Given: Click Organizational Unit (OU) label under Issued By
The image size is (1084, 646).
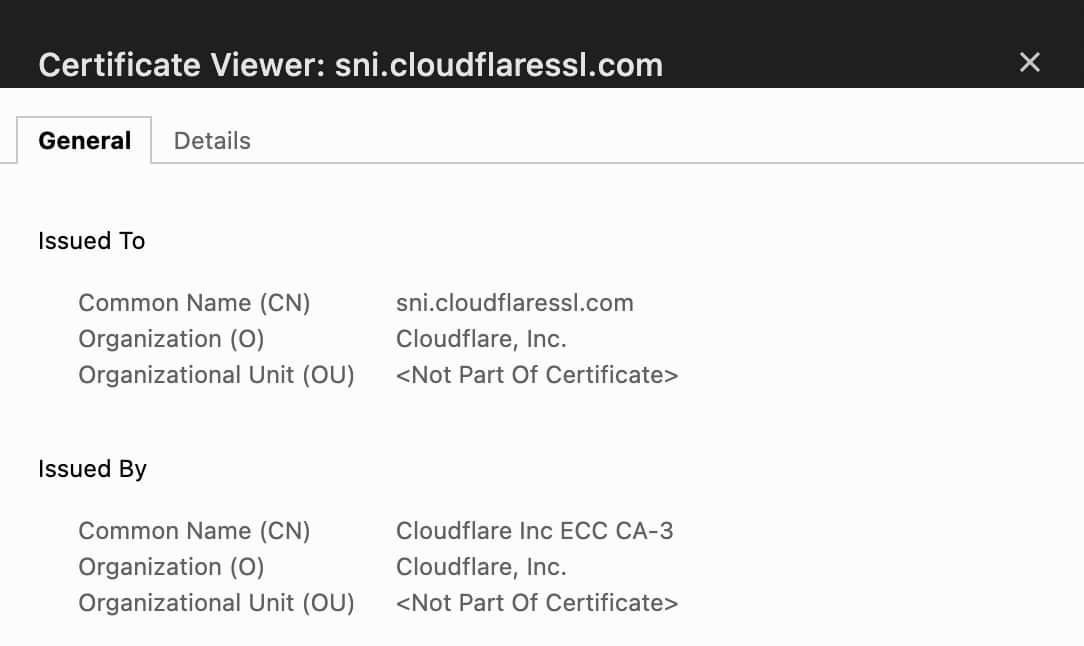Looking at the screenshot, I should [216, 603].
